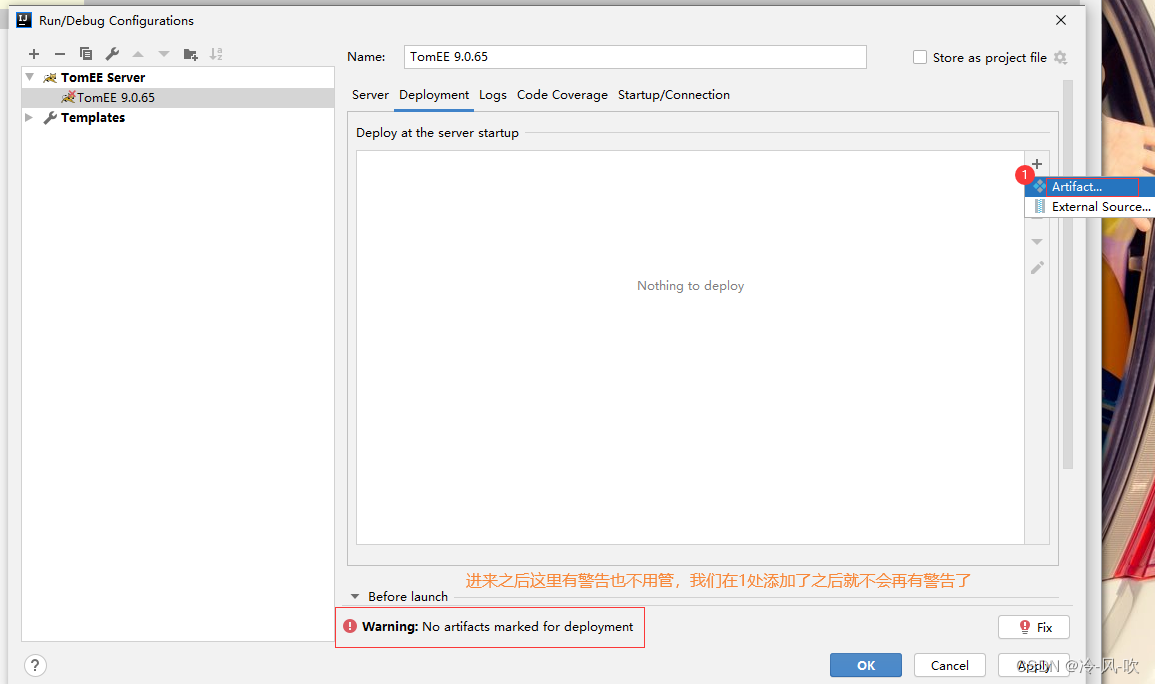The image size is (1155, 684).
Task: Select the Deployment tab
Action: click(x=434, y=95)
